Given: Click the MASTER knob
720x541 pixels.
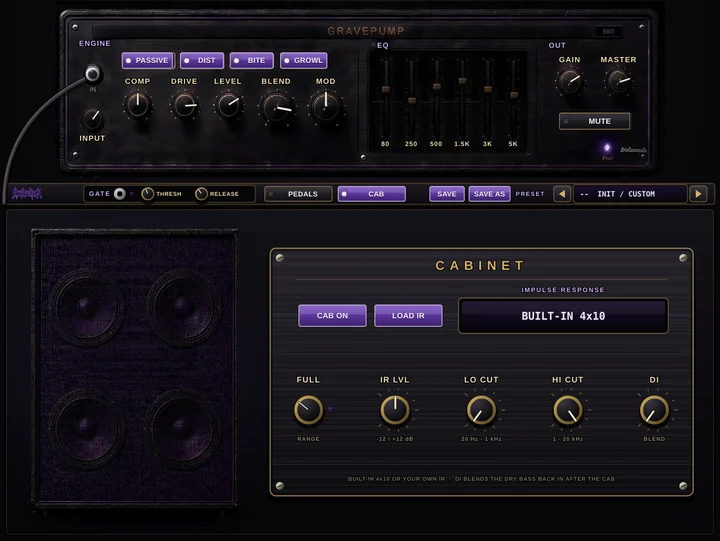Looking at the screenshot, I should pos(619,81).
